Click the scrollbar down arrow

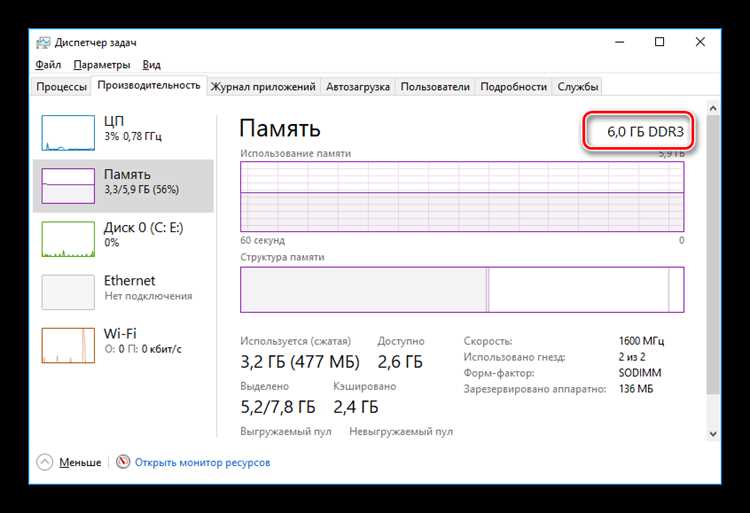click(713, 434)
